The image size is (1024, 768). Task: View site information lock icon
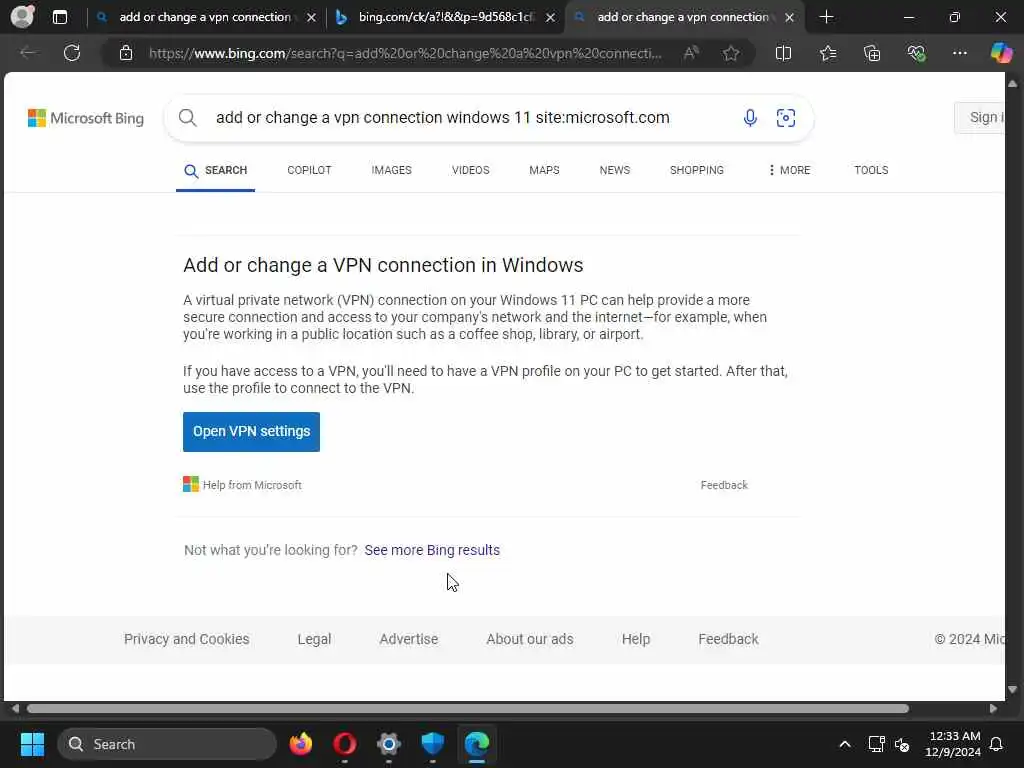pyautogui.click(x=126, y=53)
